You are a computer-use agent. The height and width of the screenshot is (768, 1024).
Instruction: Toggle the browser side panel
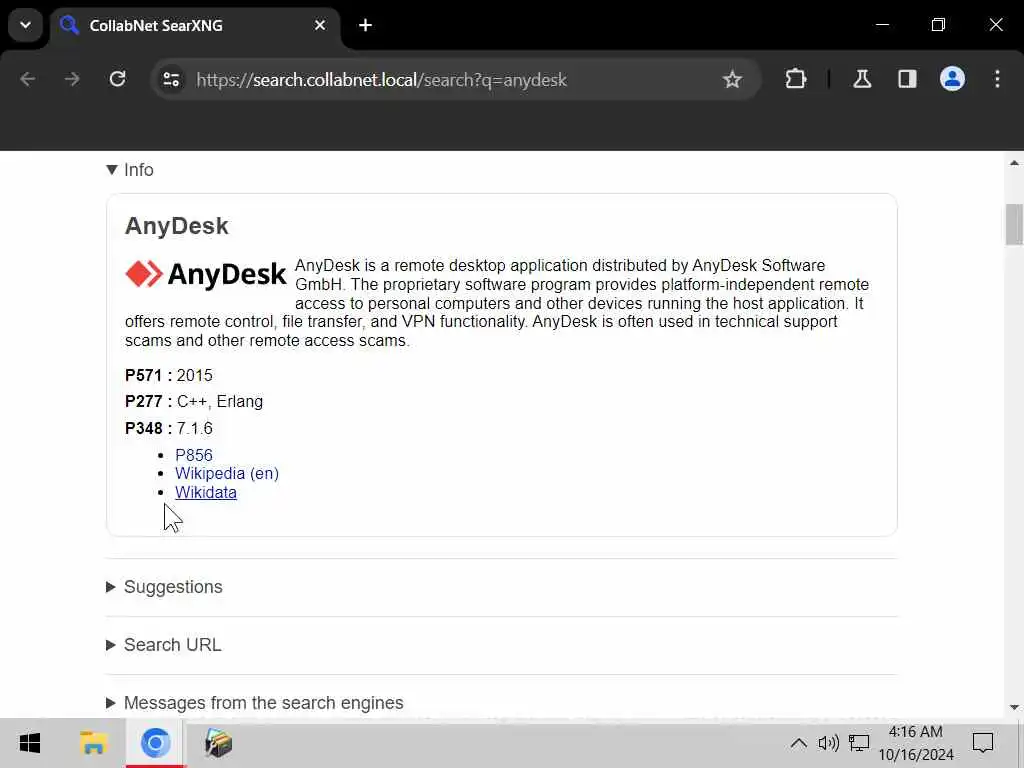(x=907, y=80)
